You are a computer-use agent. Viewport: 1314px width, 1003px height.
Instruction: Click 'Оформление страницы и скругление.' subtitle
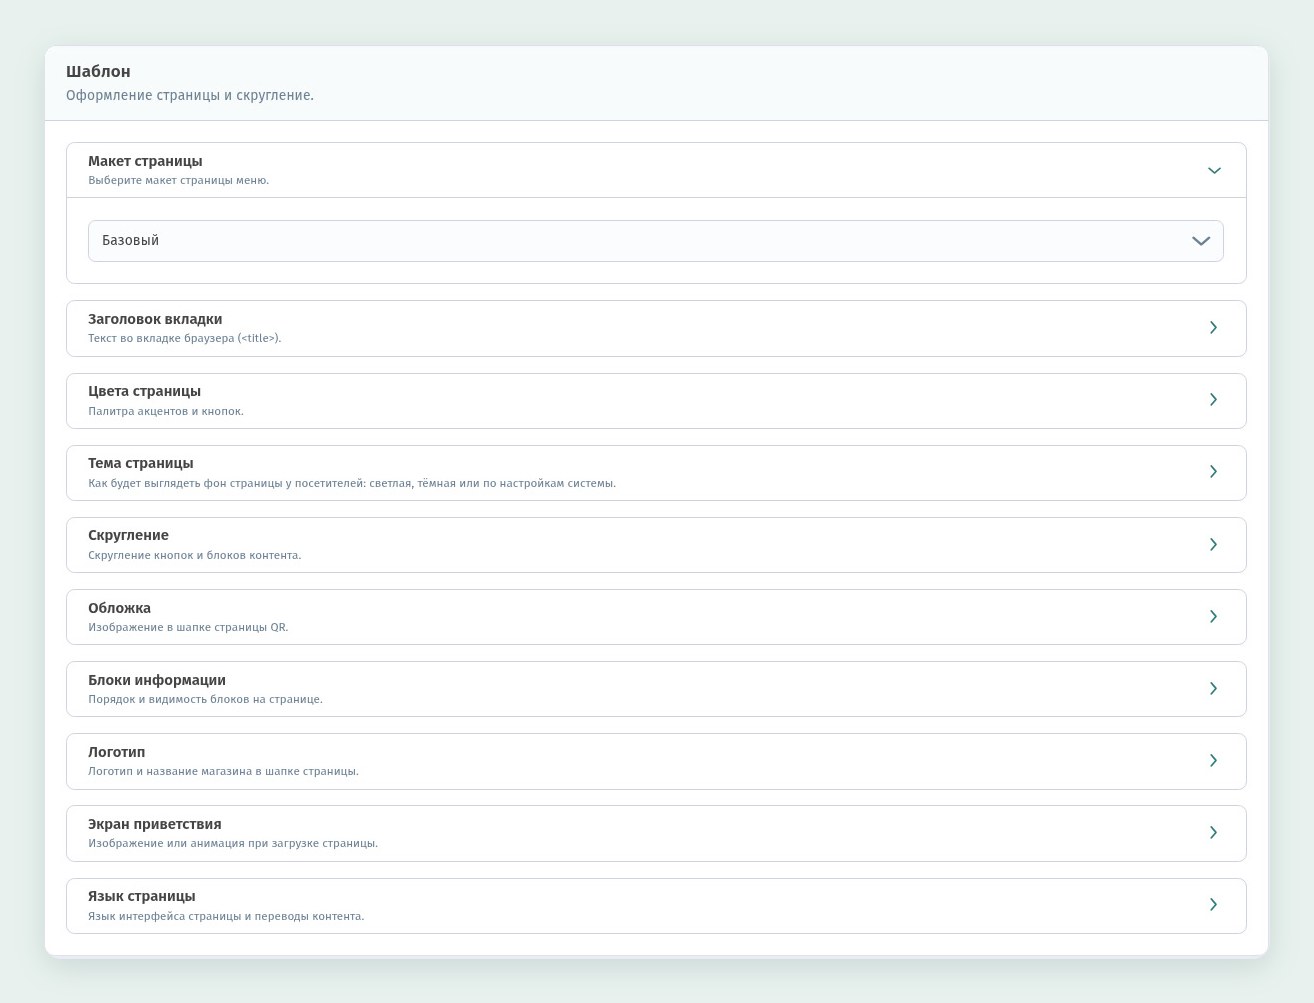point(190,96)
